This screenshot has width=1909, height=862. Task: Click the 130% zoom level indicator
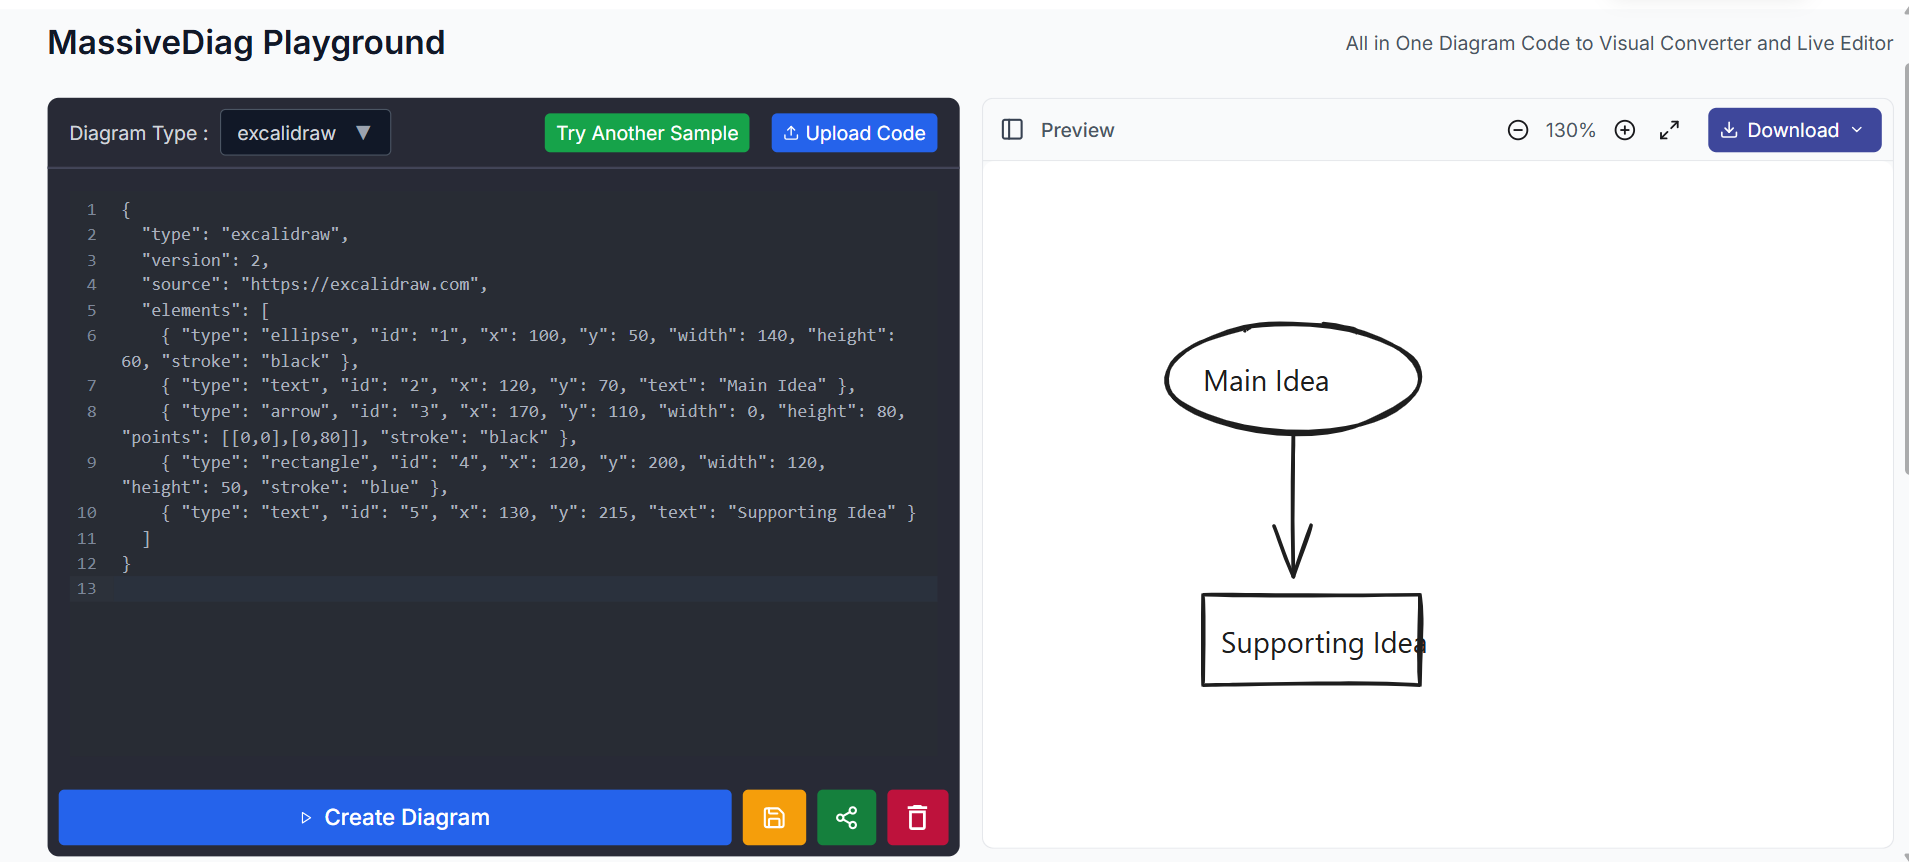pyautogui.click(x=1570, y=130)
